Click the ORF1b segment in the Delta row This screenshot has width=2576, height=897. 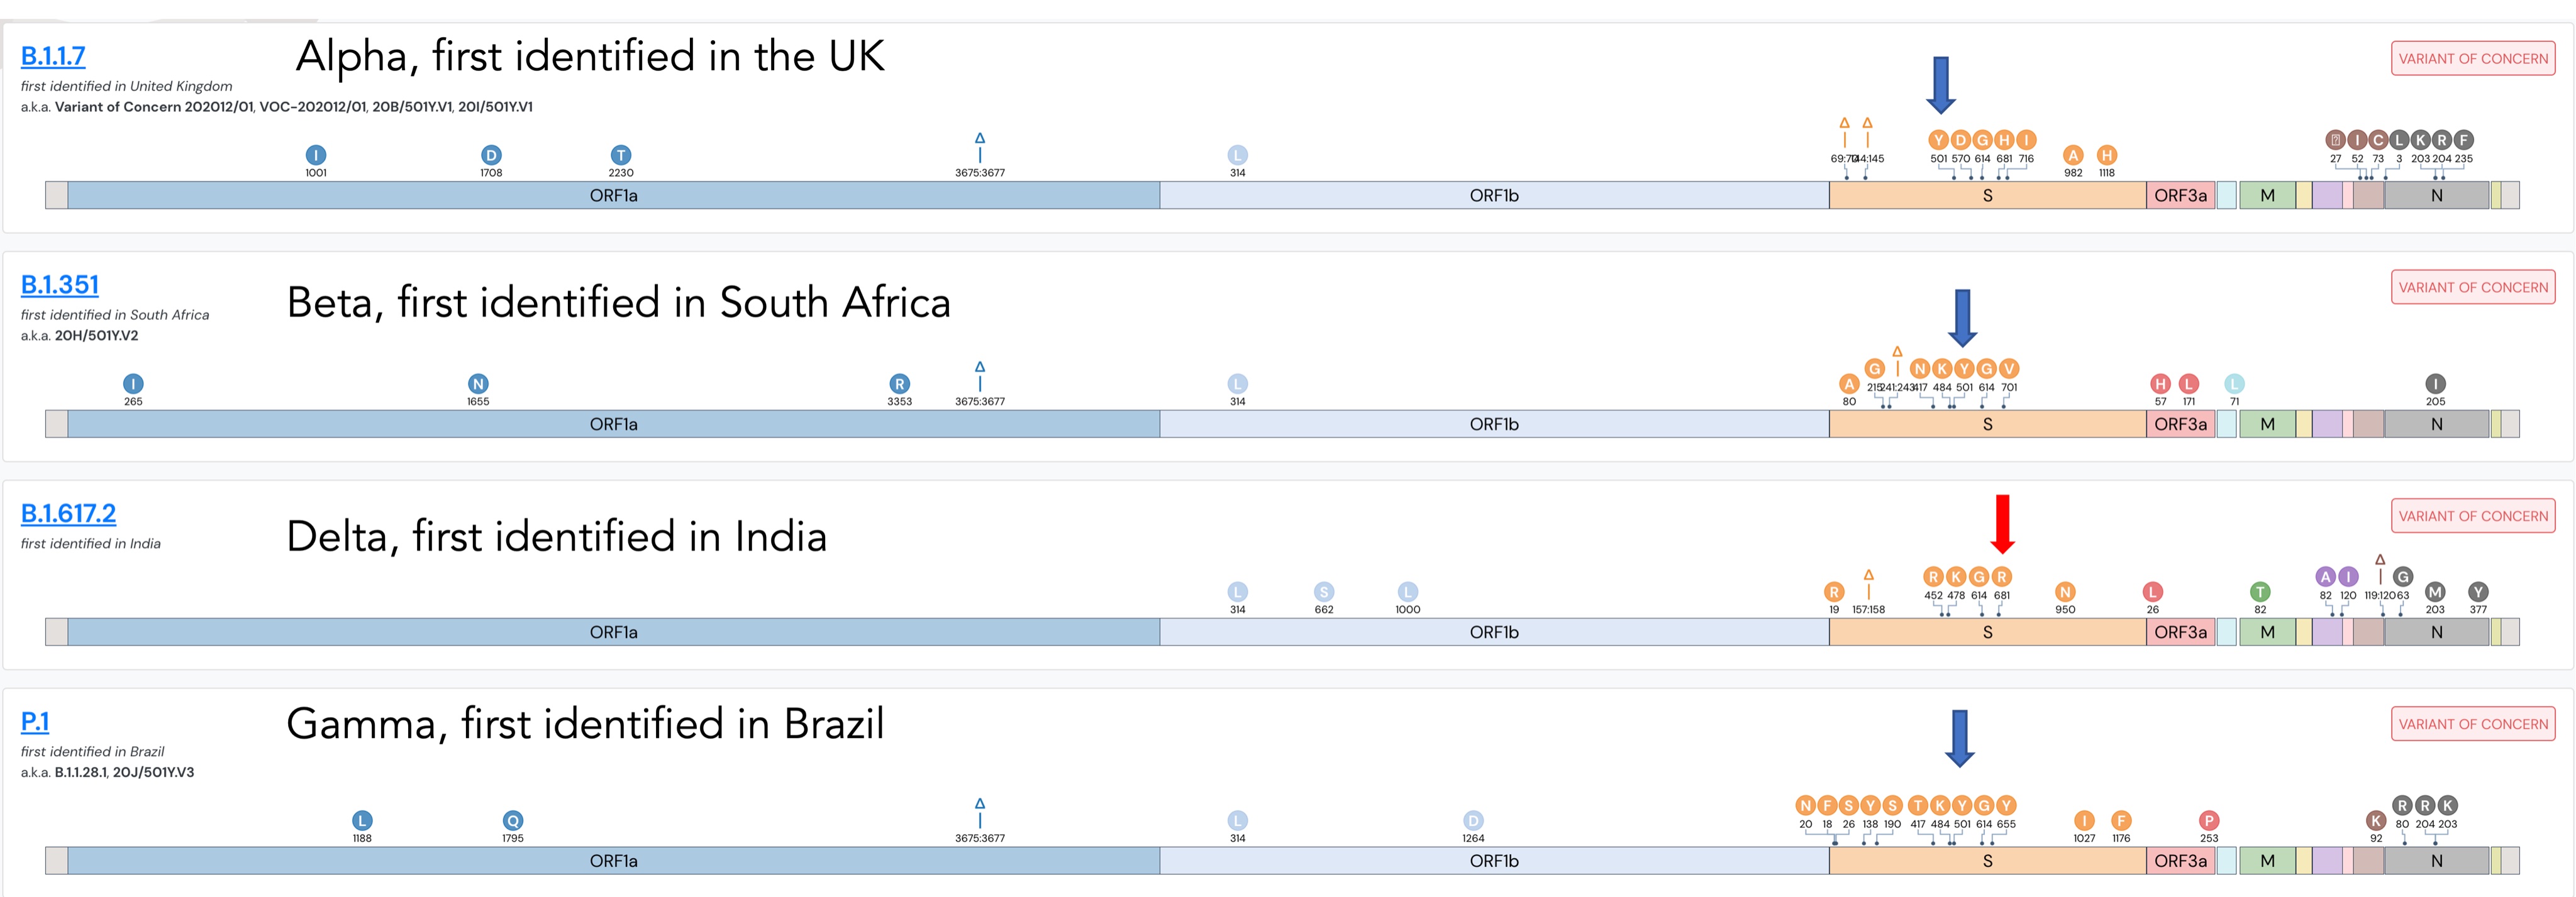pyautogui.click(x=1494, y=633)
